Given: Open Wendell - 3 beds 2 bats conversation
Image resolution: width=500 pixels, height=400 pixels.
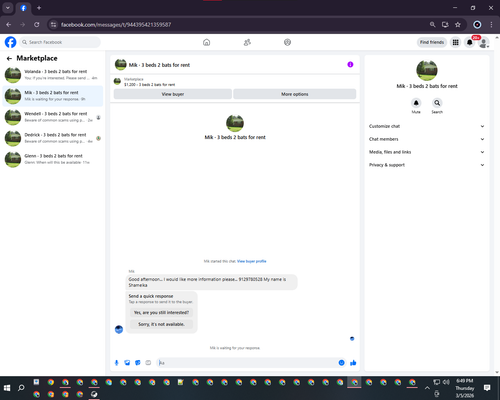Looking at the screenshot, I should 53,117.
